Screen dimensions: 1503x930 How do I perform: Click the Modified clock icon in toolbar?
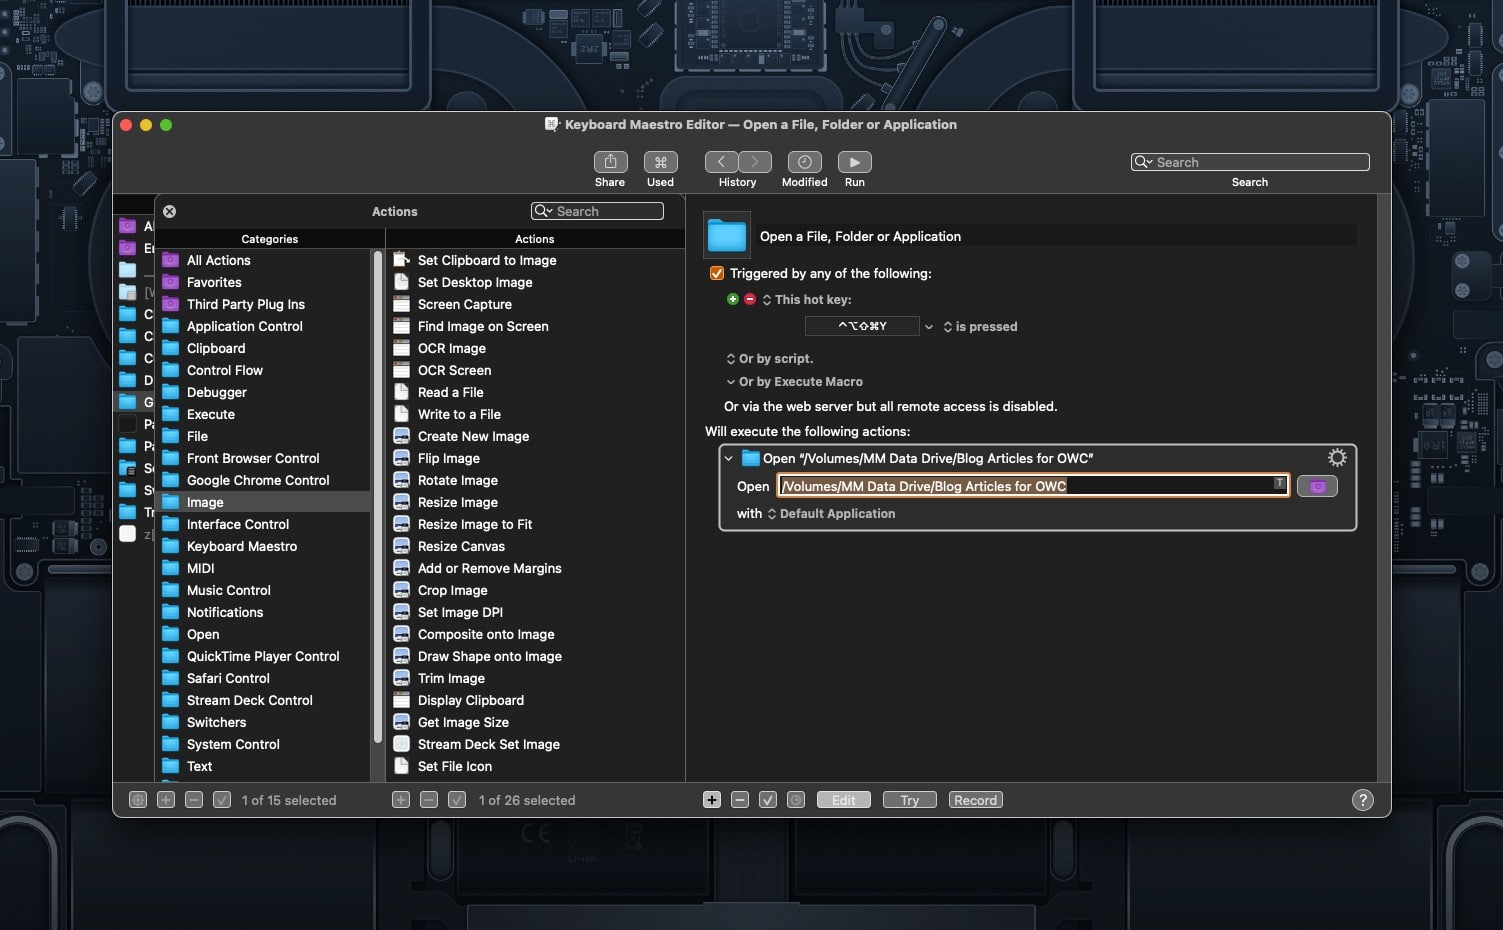tap(804, 162)
